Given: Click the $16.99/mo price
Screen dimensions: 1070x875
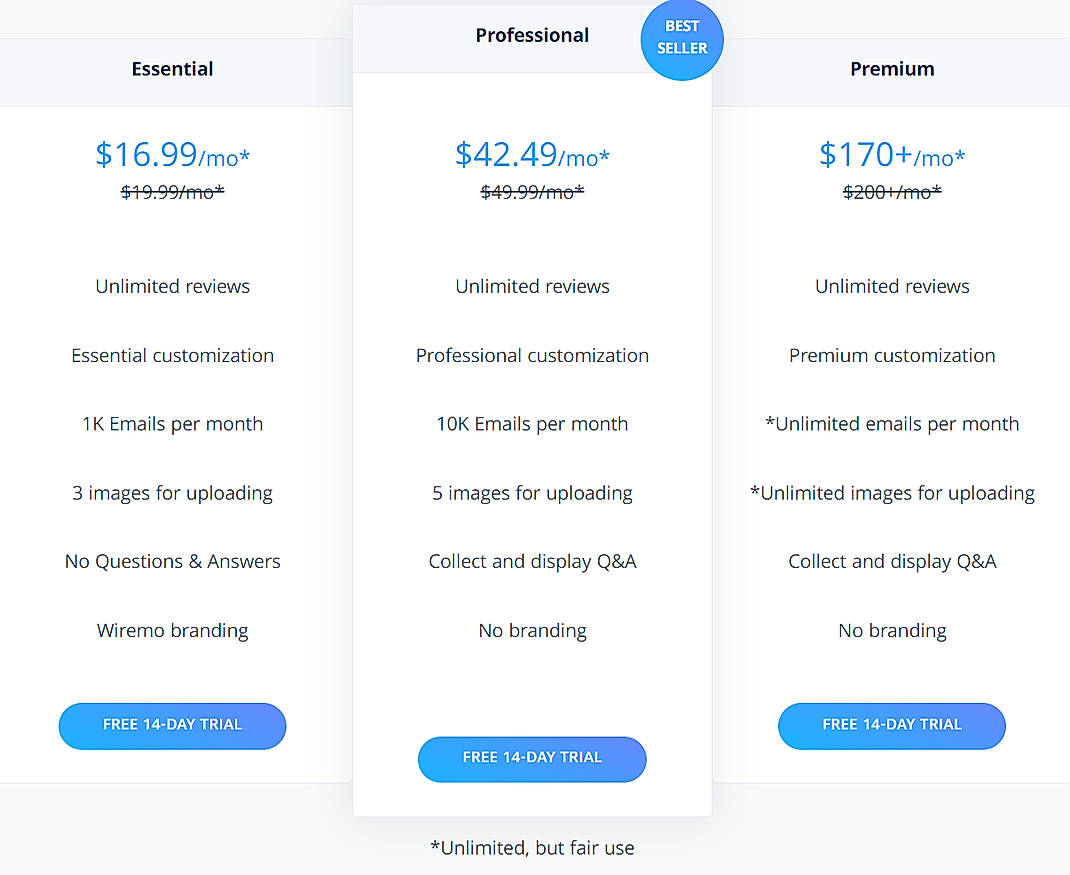Looking at the screenshot, I should 172,155.
